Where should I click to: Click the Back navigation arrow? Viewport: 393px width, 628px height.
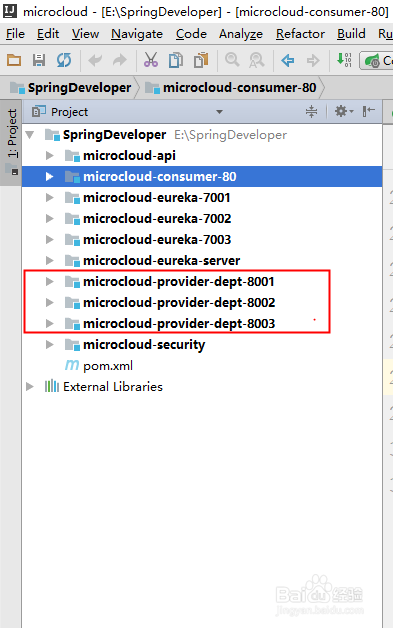(x=288, y=60)
